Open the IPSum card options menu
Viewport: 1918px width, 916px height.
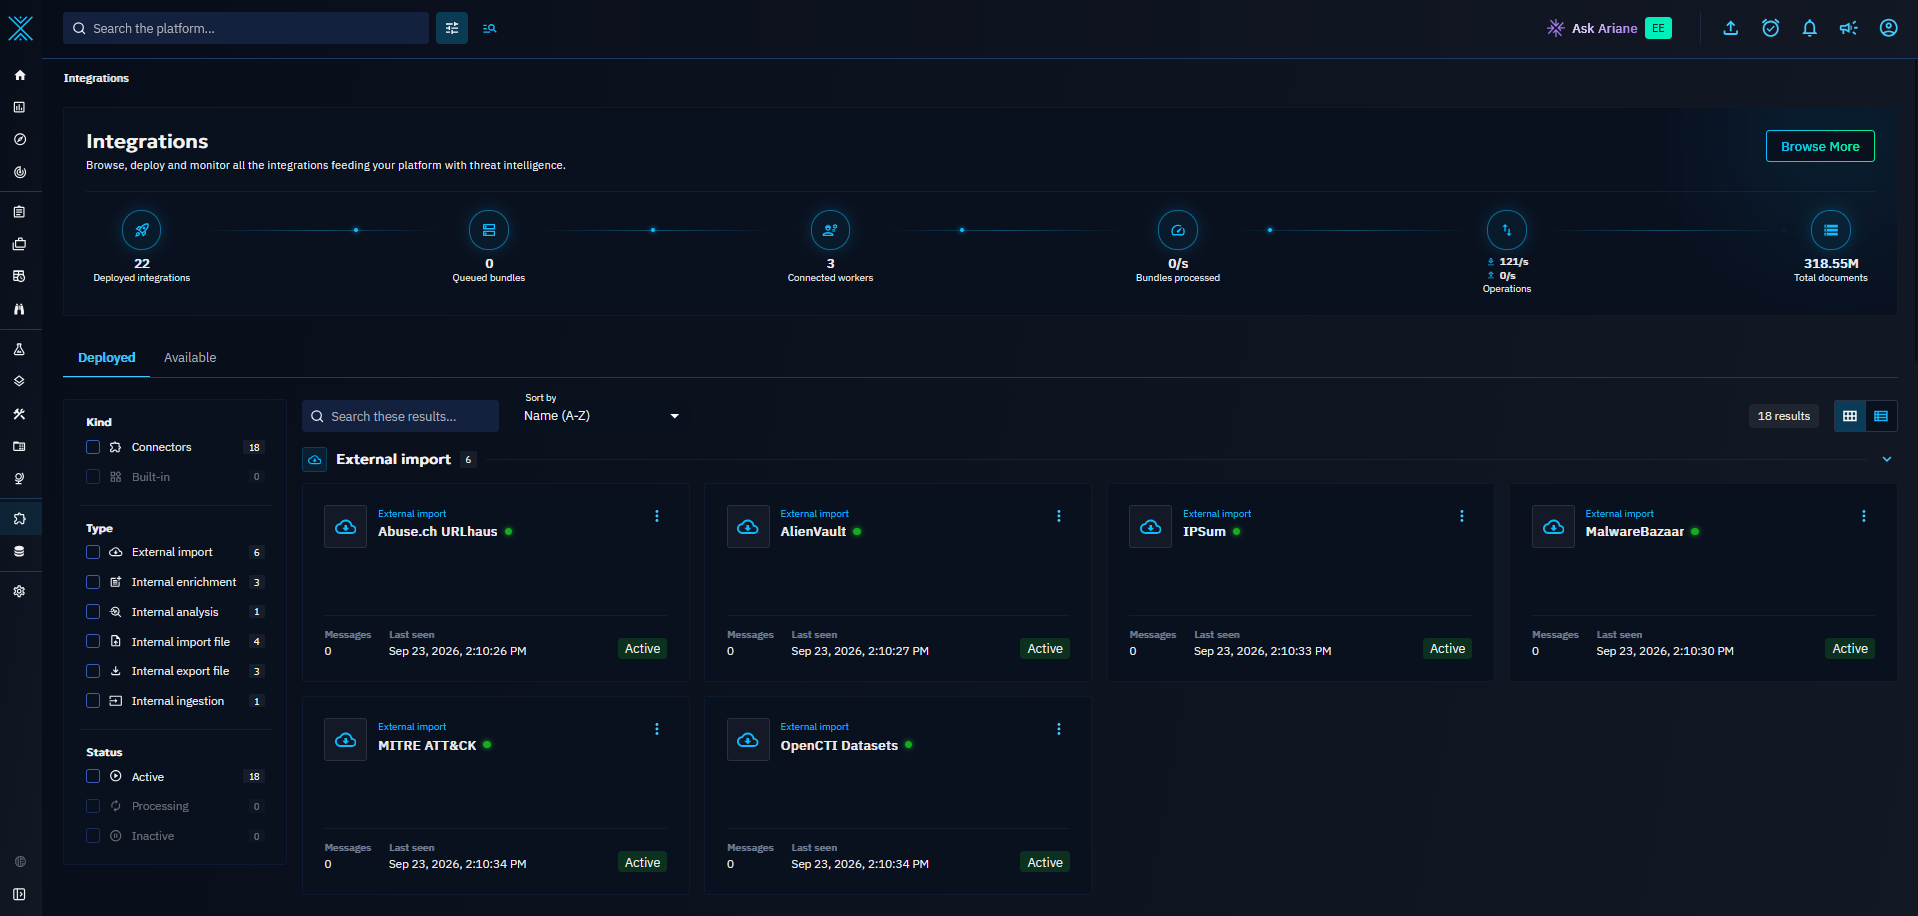1462,516
